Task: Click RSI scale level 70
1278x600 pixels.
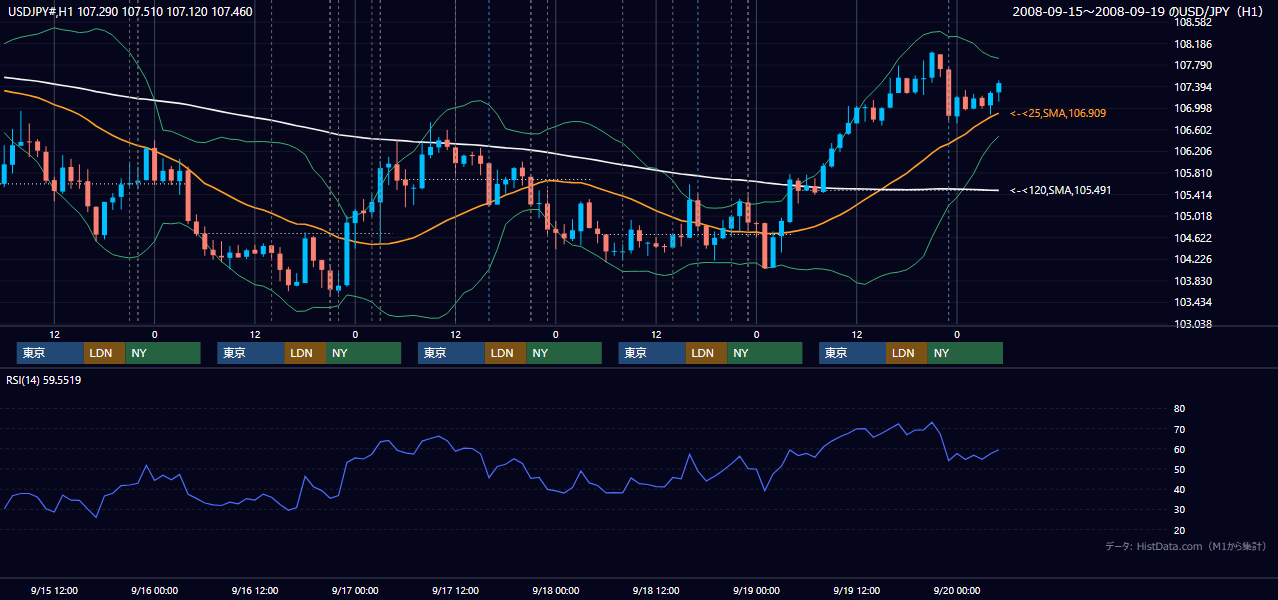Action: click(1179, 429)
